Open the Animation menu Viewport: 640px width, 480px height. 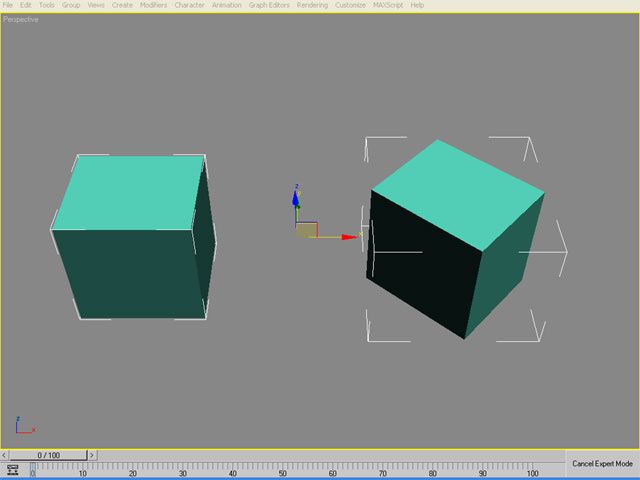(227, 5)
